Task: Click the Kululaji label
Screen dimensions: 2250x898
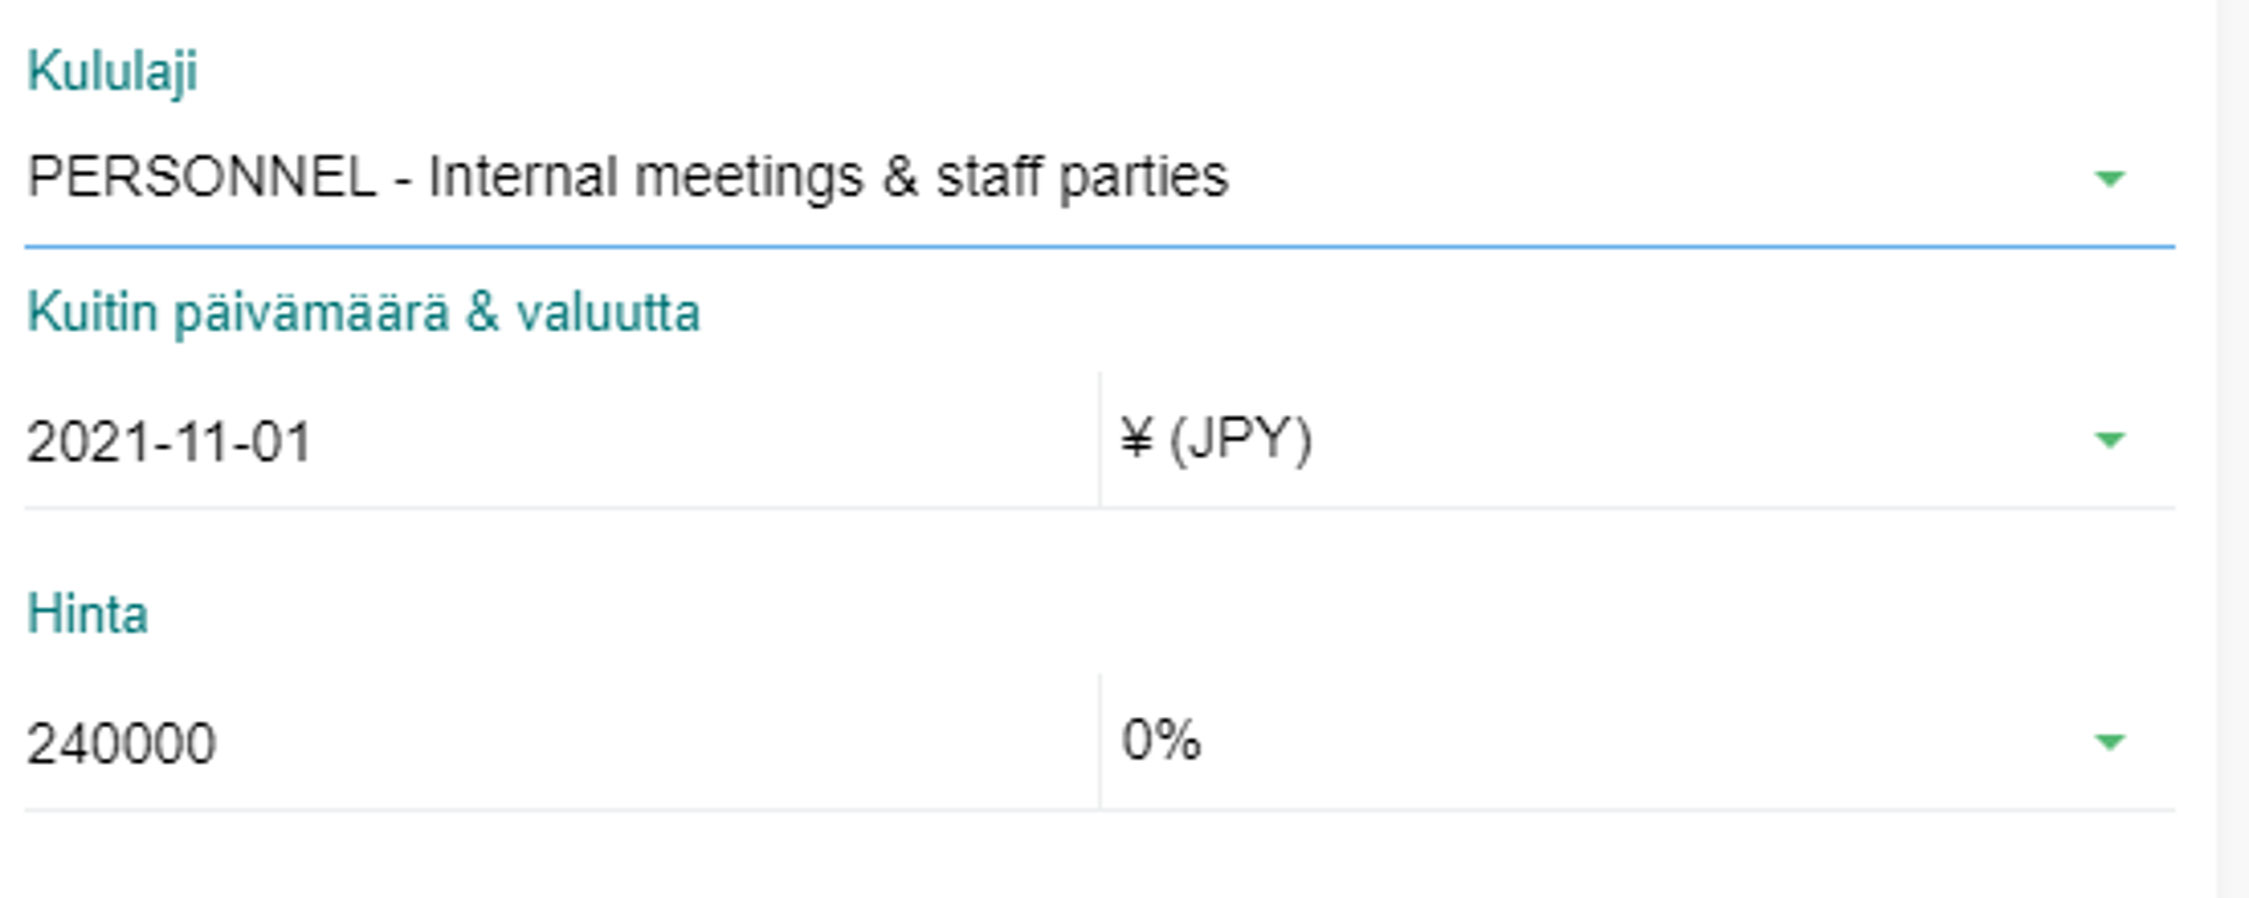Action: pos(112,72)
